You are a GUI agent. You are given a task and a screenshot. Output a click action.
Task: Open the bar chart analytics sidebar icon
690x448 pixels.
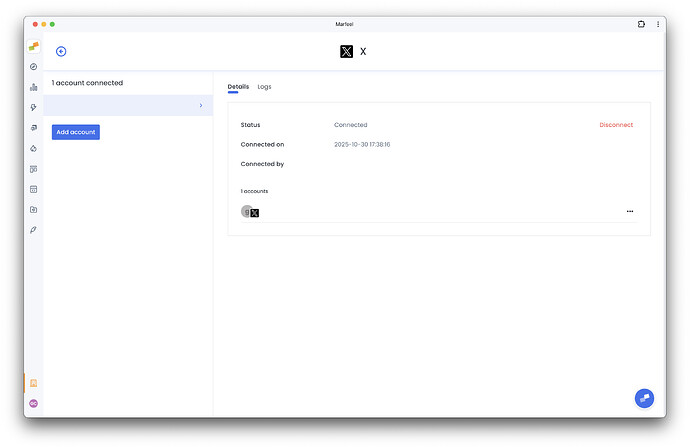pos(33,87)
